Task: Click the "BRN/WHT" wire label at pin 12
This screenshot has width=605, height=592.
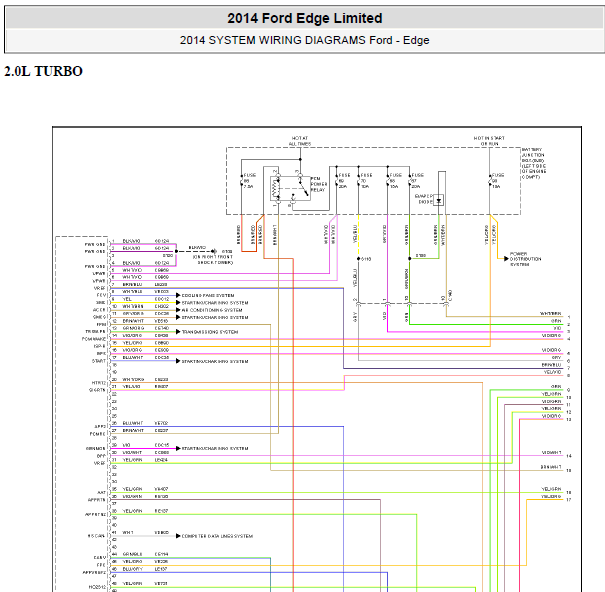Action: 133,321
